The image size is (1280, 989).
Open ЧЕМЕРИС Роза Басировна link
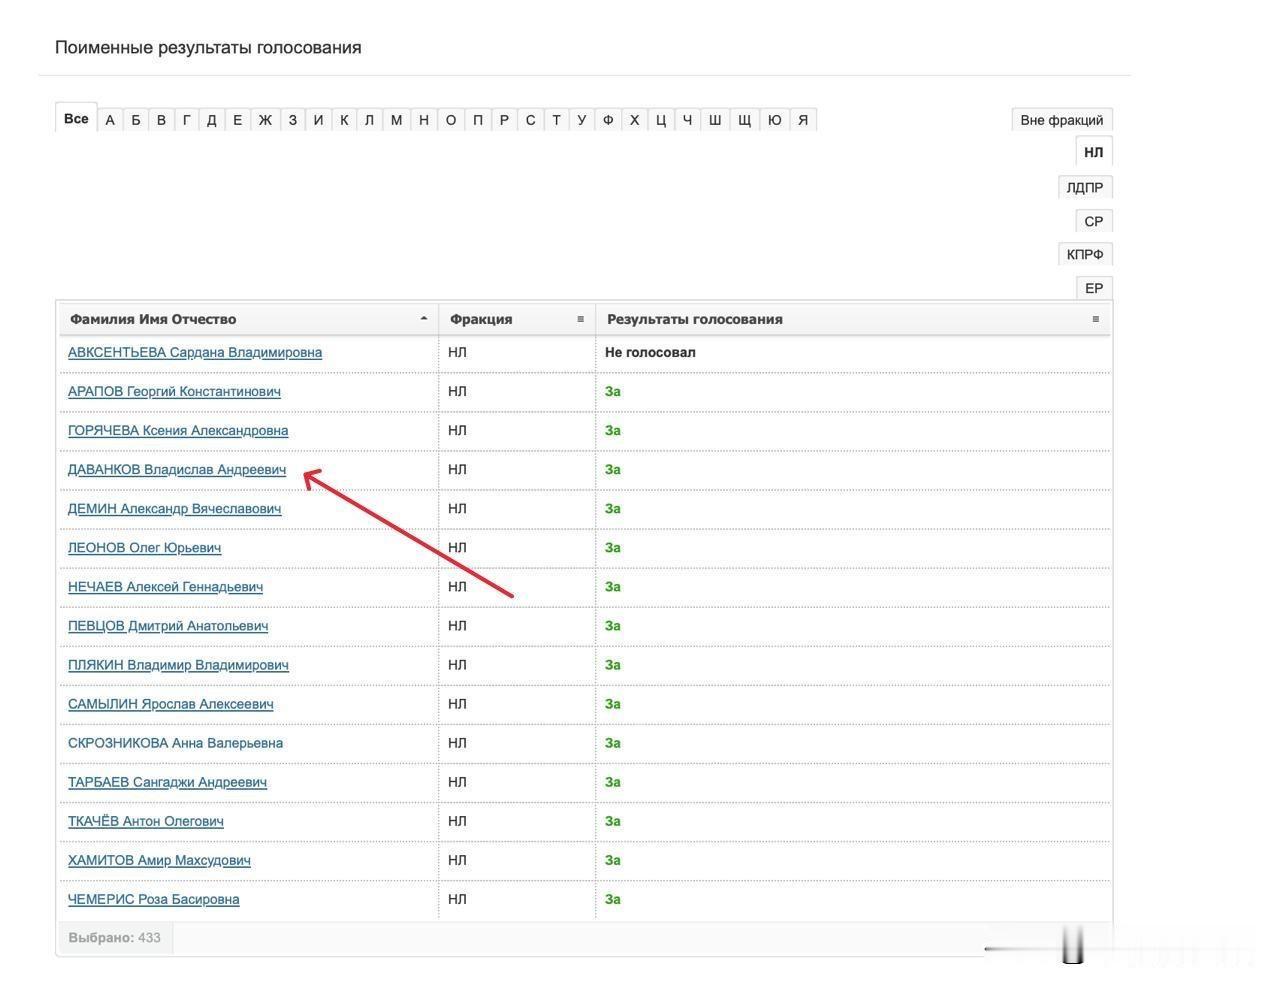[x=154, y=899]
